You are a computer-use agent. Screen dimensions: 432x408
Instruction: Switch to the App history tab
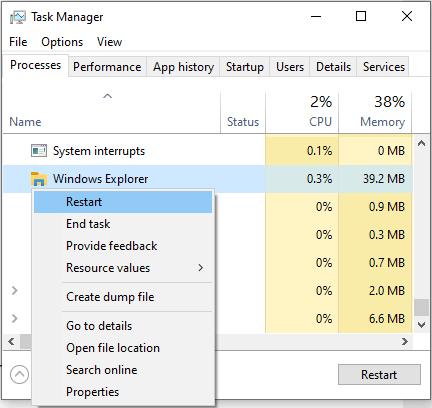tap(183, 67)
